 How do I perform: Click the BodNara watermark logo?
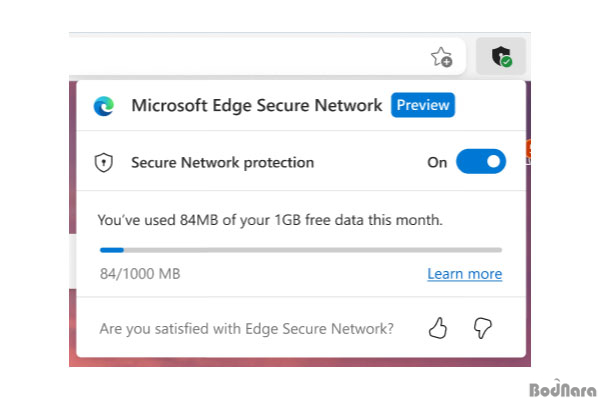tap(562, 389)
